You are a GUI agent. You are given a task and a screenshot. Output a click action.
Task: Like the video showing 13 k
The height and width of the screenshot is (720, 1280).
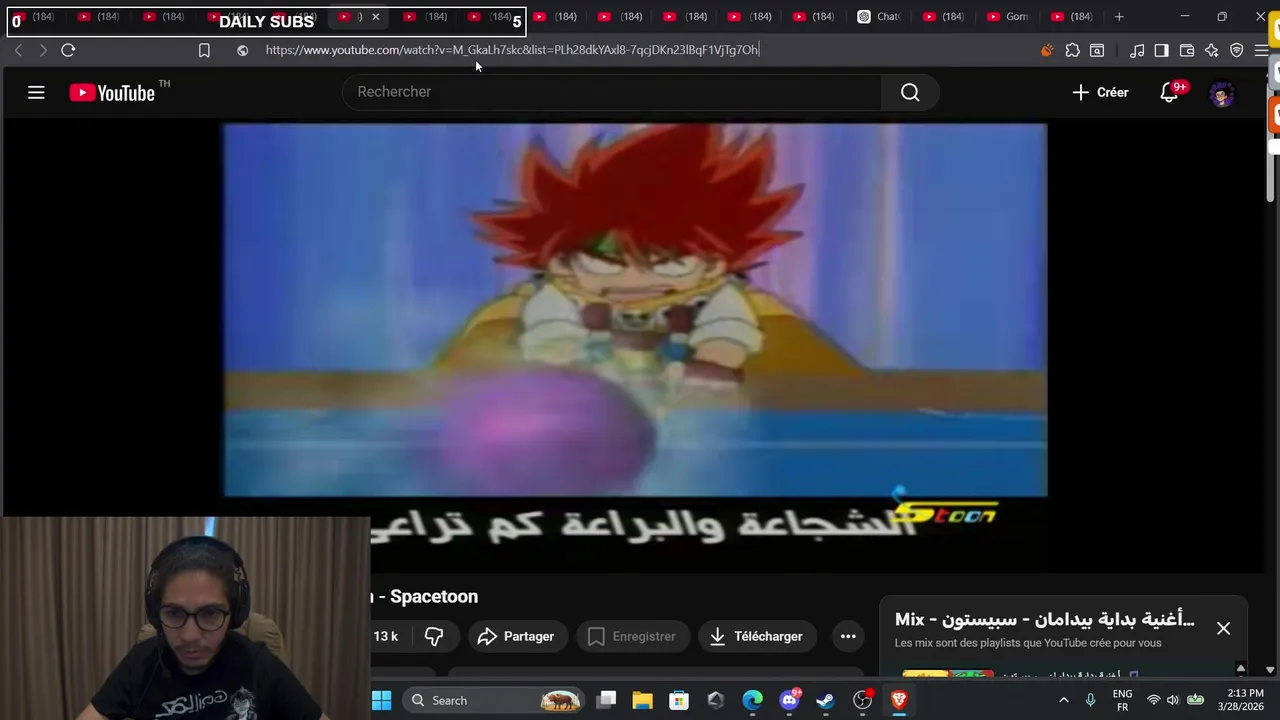(386, 636)
